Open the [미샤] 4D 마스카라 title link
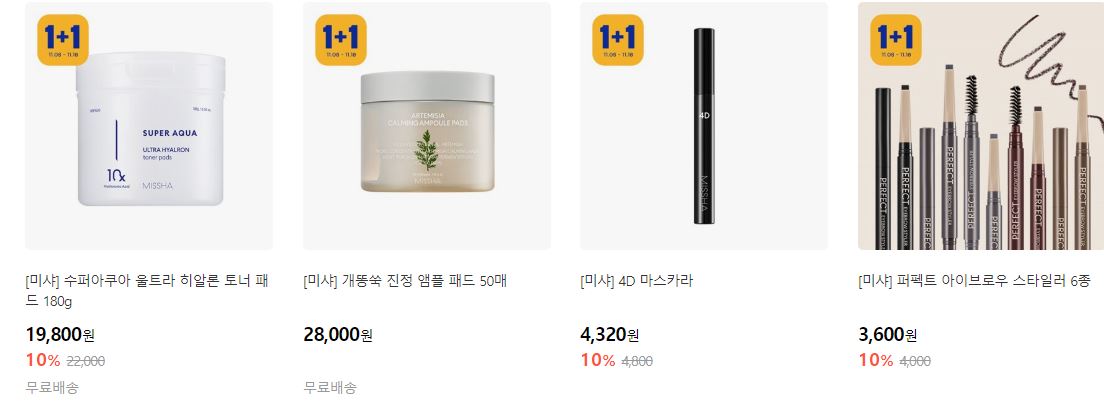Viewport: 1104px width, 408px height. point(636,280)
